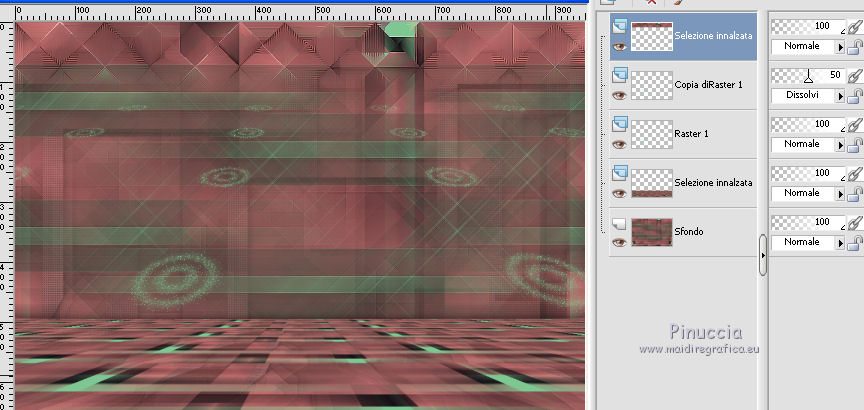The image size is (864, 410).
Task: Click the horizontal ruler above the canvas
Action: 300,13
